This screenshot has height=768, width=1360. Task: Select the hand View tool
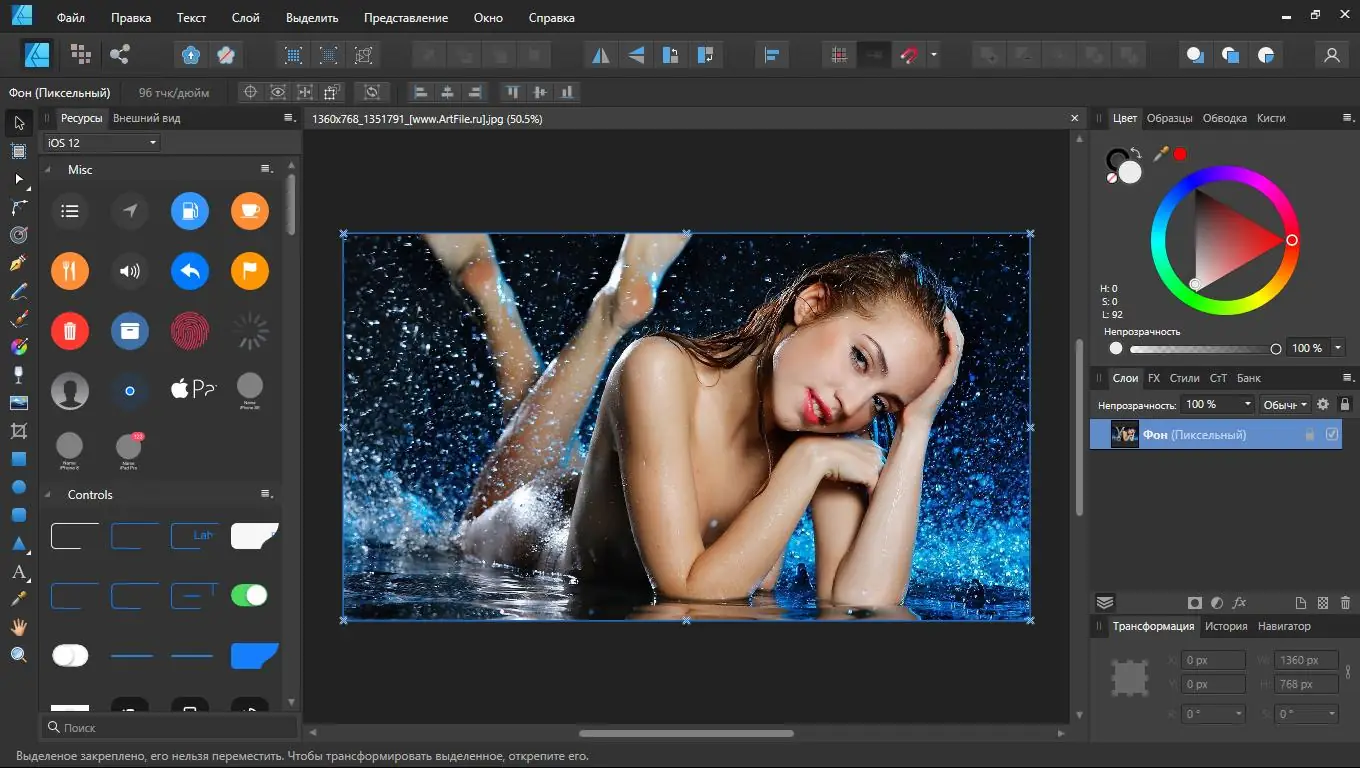(18, 627)
